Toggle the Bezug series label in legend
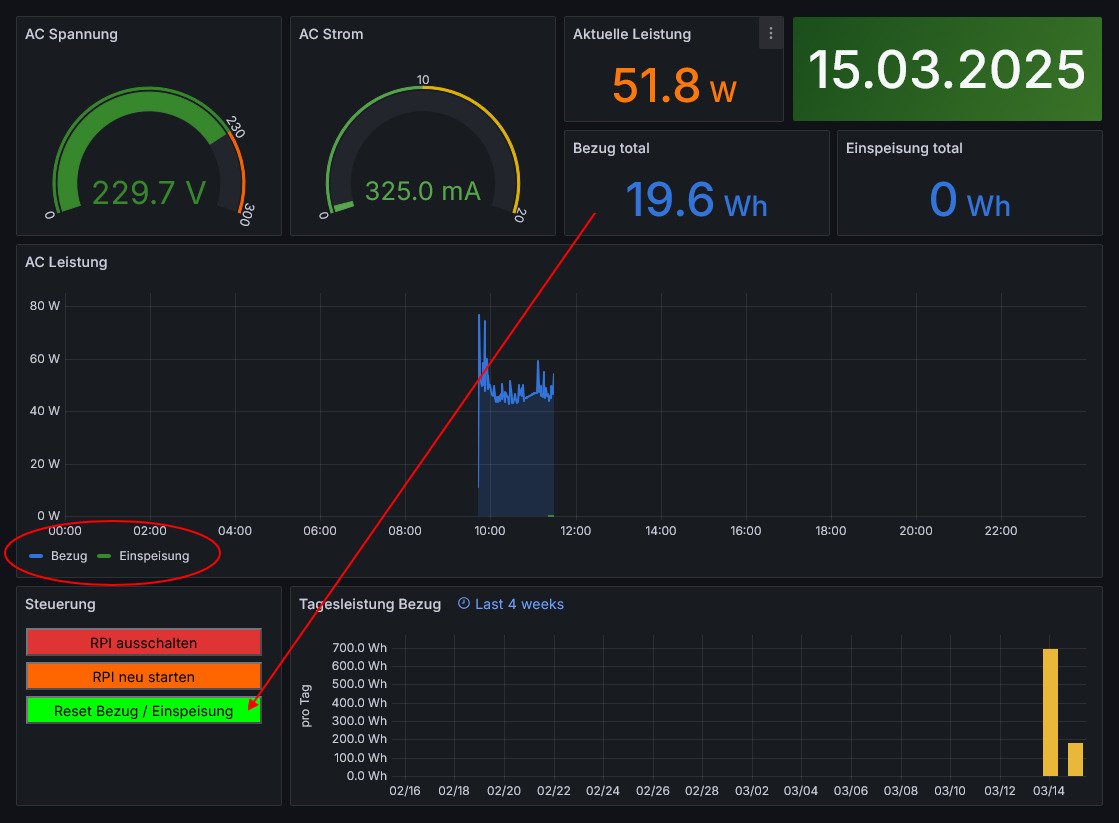This screenshot has width=1119, height=823. tap(69, 556)
